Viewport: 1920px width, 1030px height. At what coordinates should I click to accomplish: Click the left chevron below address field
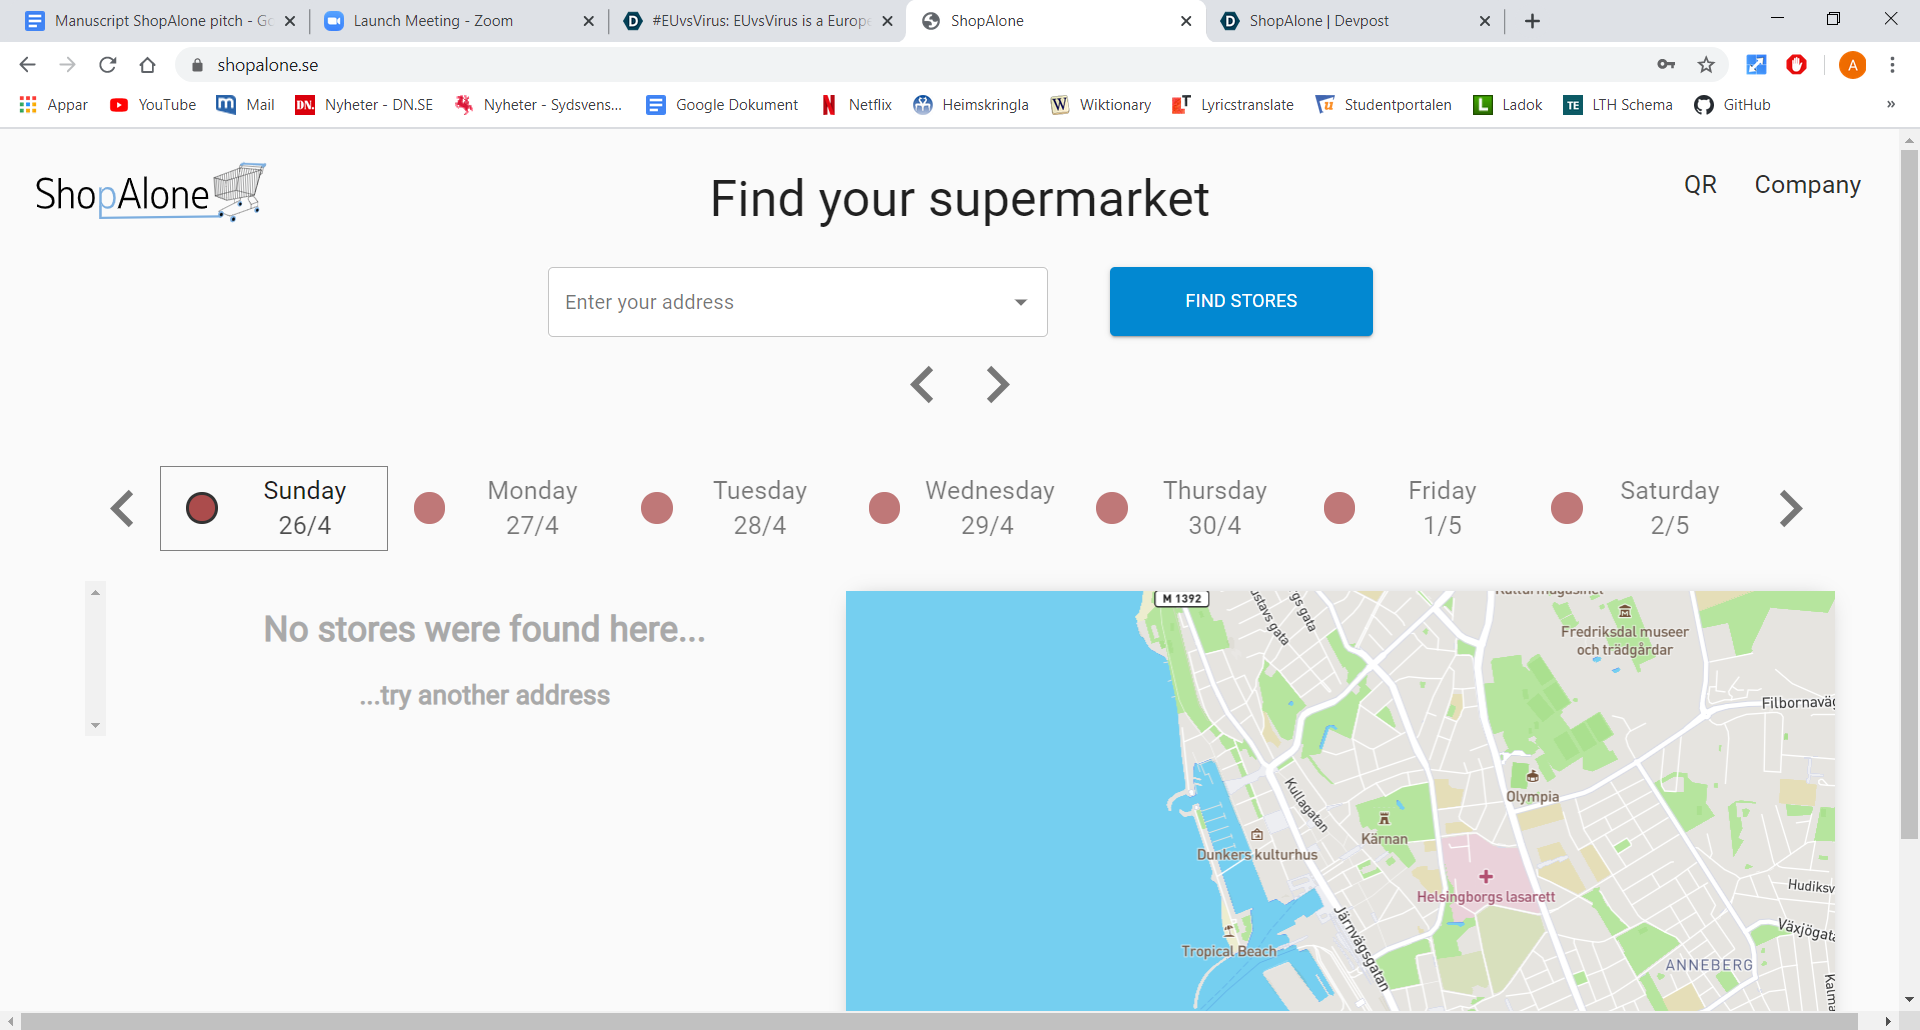point(922,385)
